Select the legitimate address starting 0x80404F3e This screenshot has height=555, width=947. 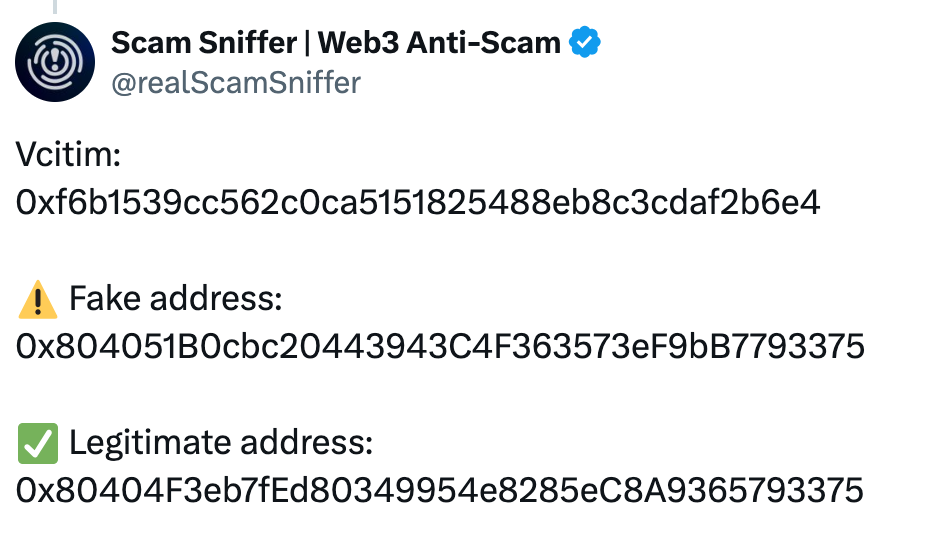(x=439, y=491)
